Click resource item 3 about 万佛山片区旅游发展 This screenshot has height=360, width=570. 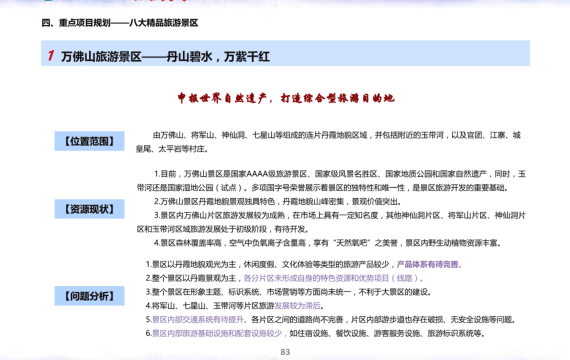pos(331,222)
